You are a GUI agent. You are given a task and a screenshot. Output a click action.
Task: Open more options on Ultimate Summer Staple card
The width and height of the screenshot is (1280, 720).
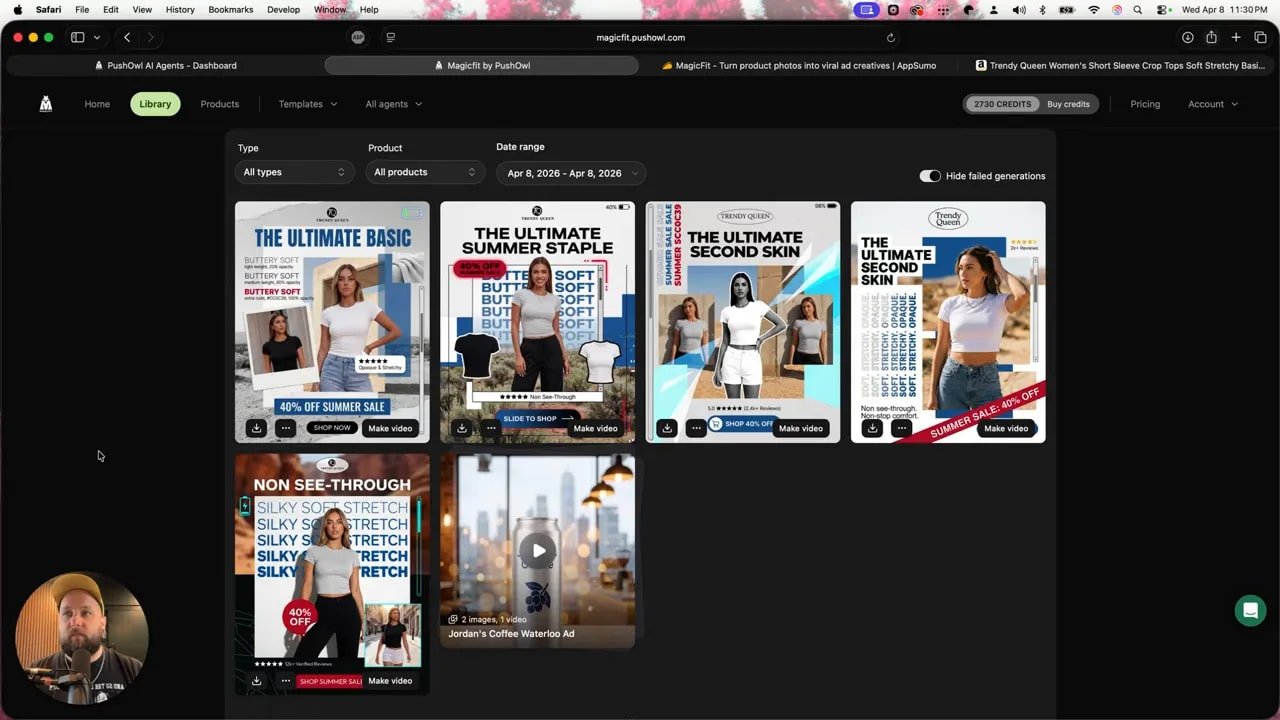[x=491, y=427]
